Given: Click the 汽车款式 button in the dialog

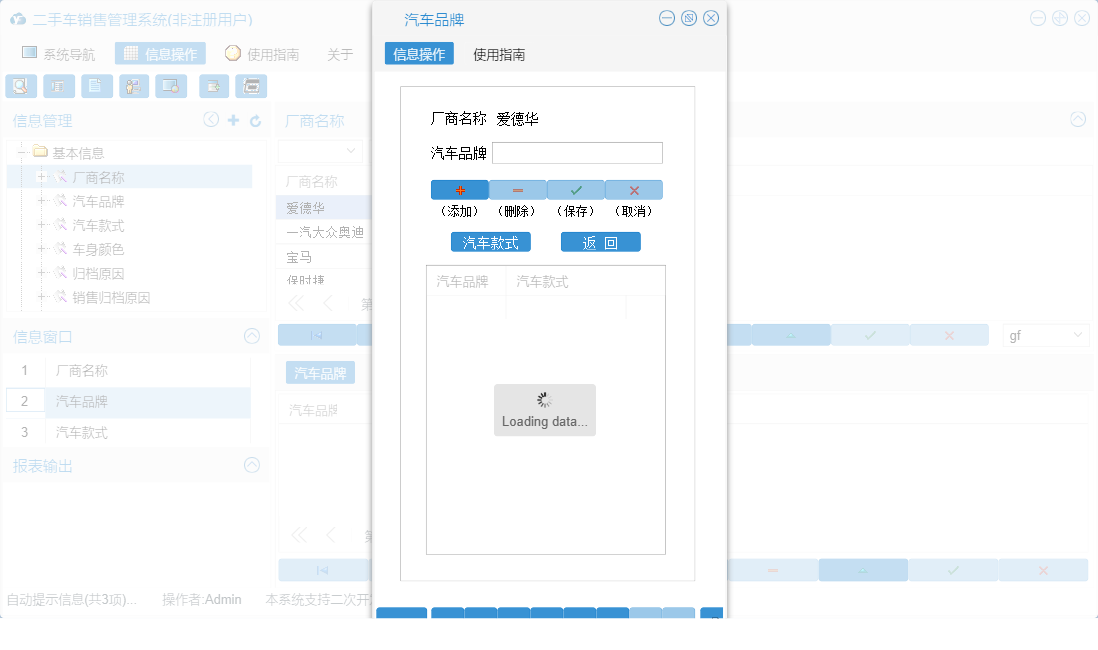Looking at the screenshot, I should [x=491, y=241].
